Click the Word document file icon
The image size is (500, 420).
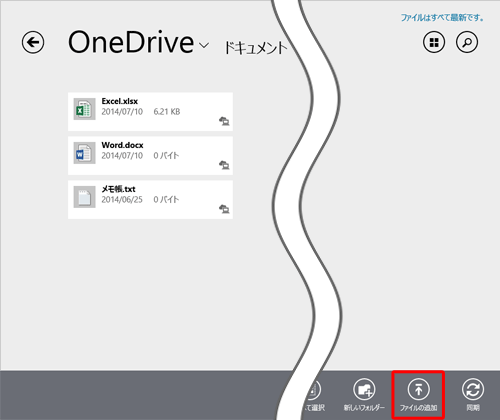point(84,153)
